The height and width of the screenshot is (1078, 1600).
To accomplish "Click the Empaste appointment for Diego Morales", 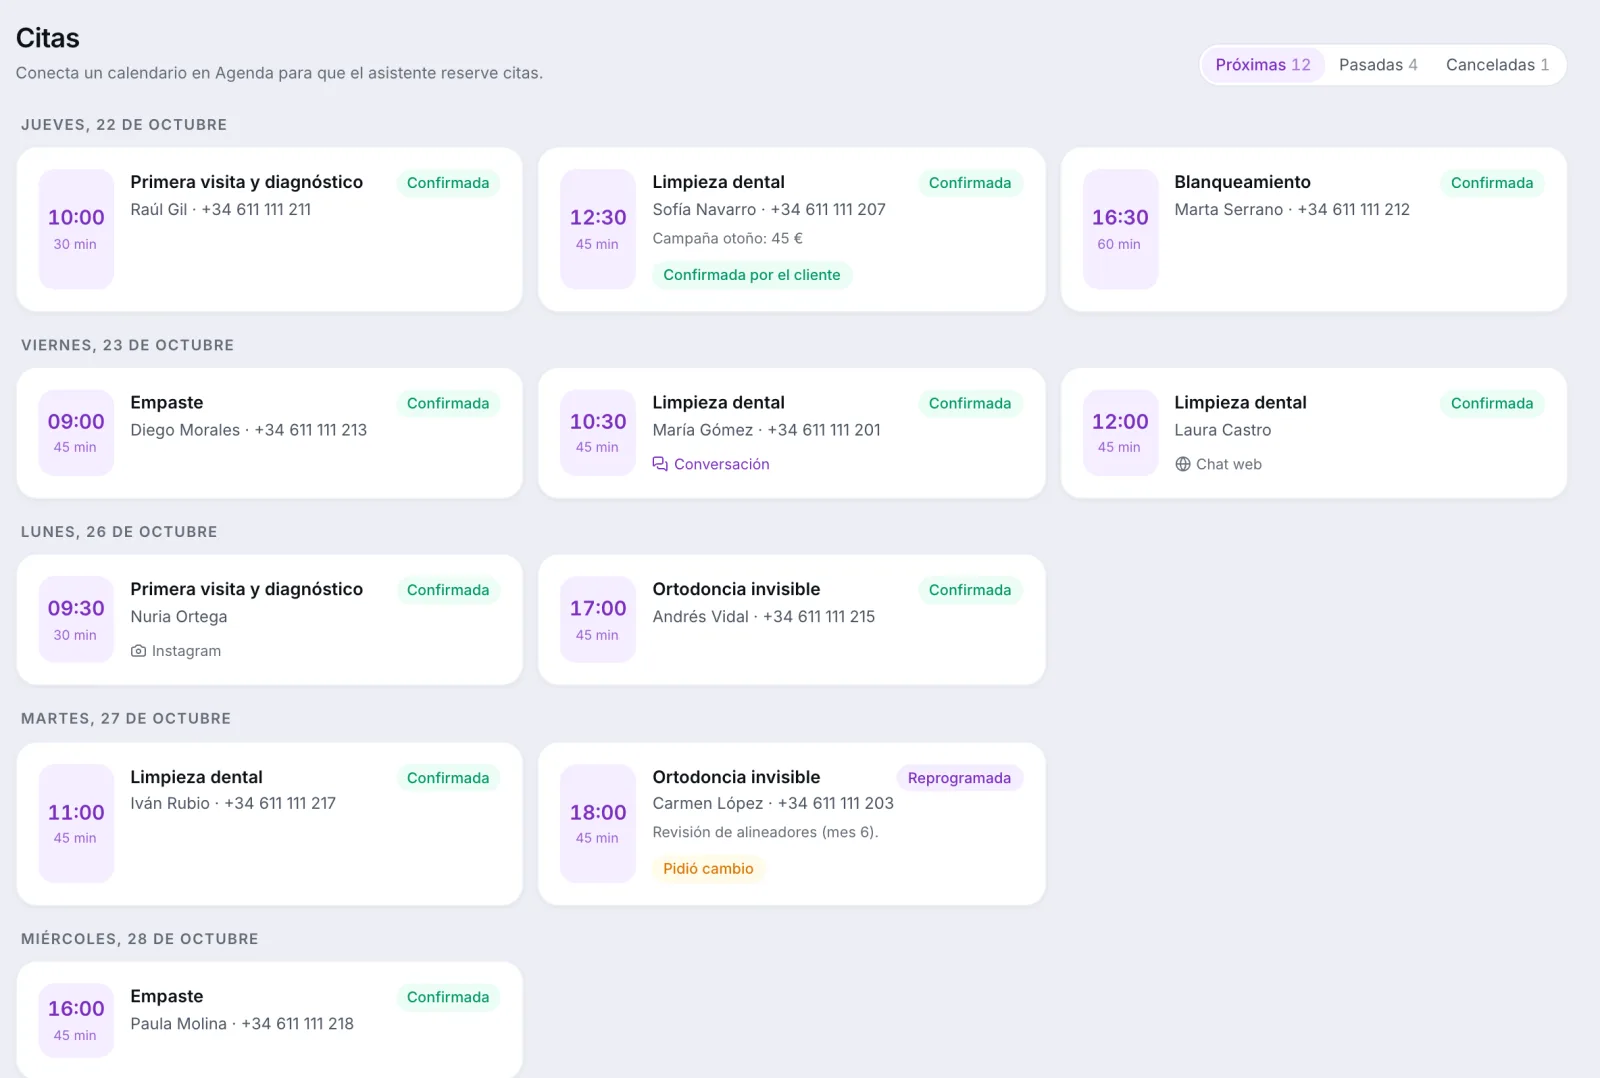I will 269,433.
